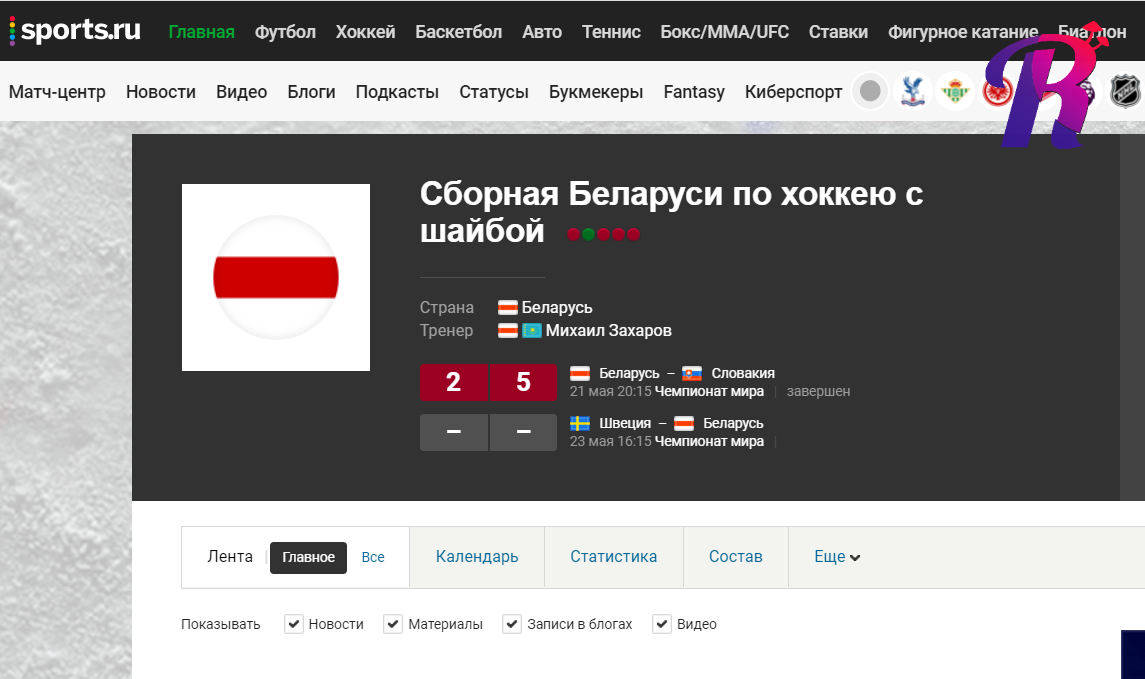Select the Все feed filter
Screen dimensions: 1145x679
point(372,558)
